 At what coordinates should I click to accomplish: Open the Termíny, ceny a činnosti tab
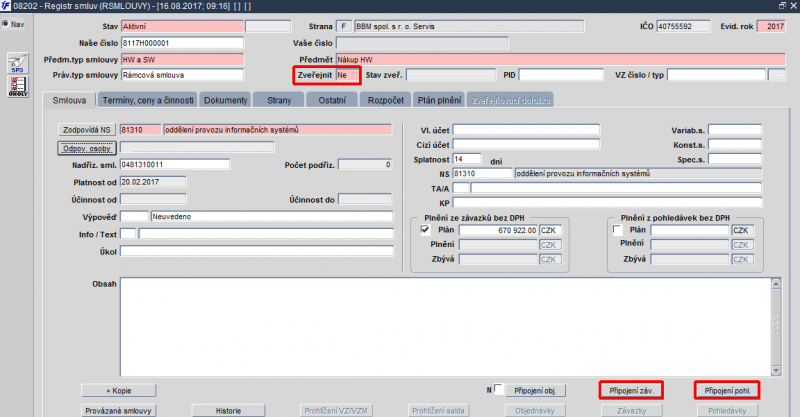[x=148, y=100]
